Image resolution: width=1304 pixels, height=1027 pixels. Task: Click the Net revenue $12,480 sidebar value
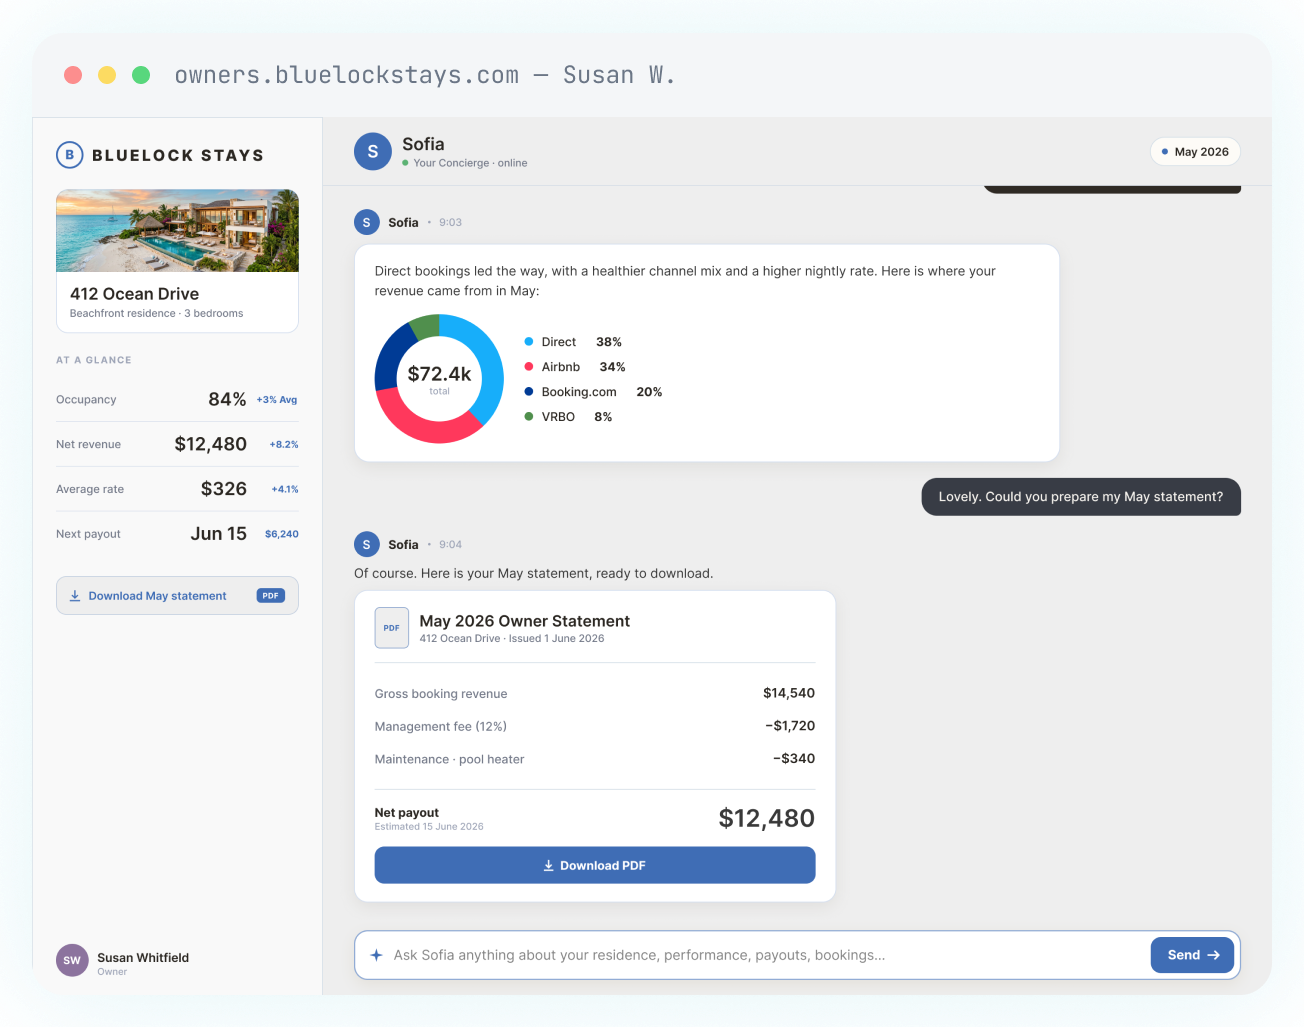(210, 444)
